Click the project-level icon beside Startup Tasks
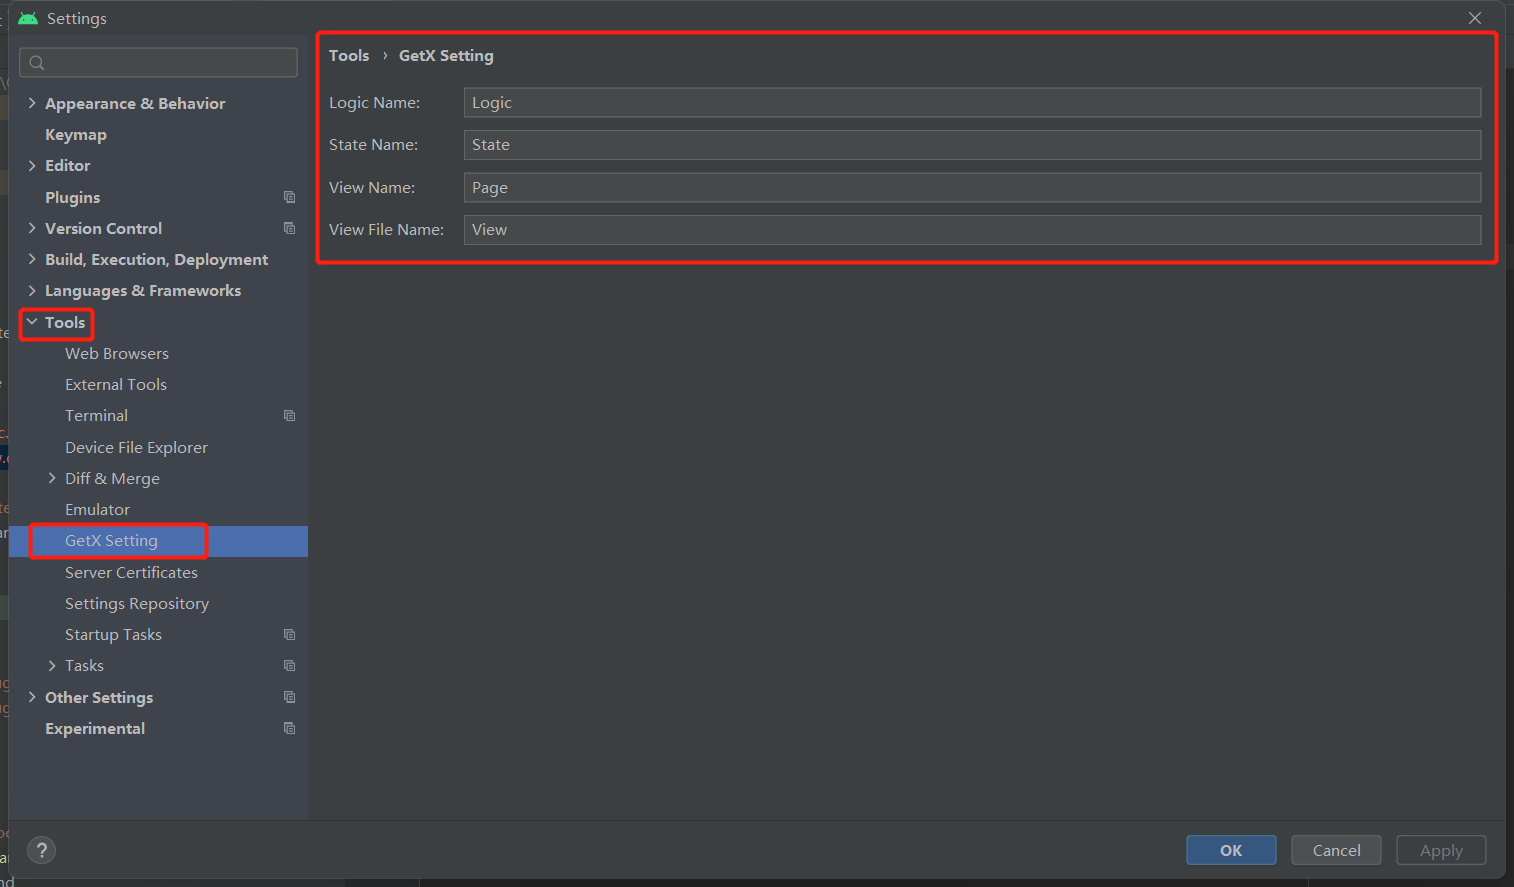The width and height of the screenshot is (1514, 887). [289, 634]
